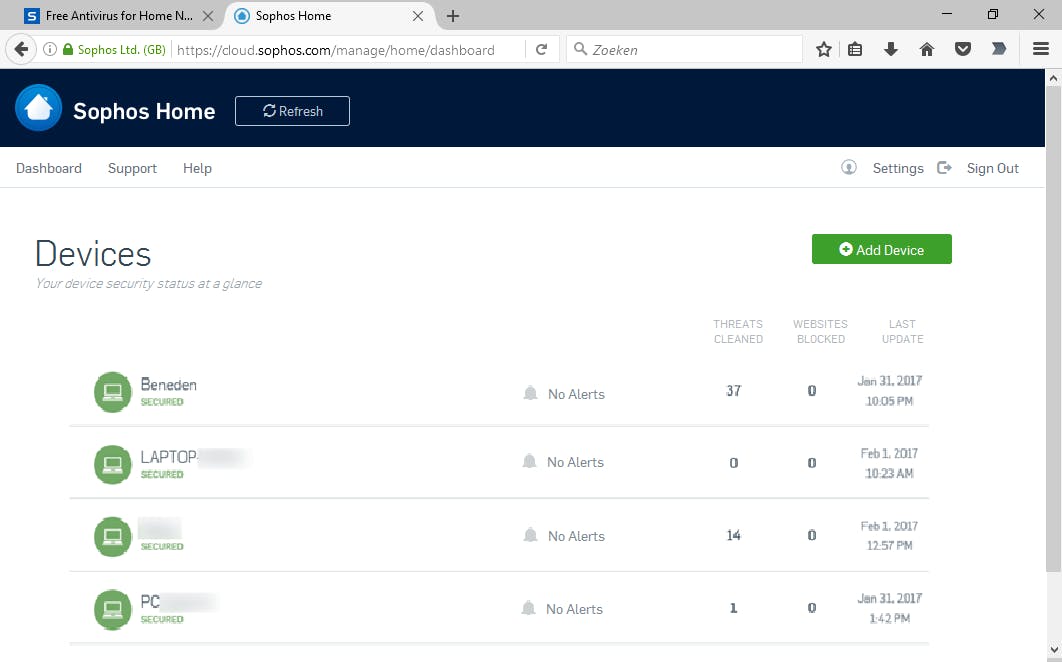Go to browser home page icon
The image size is (1062, 662).
coord(927,49)
